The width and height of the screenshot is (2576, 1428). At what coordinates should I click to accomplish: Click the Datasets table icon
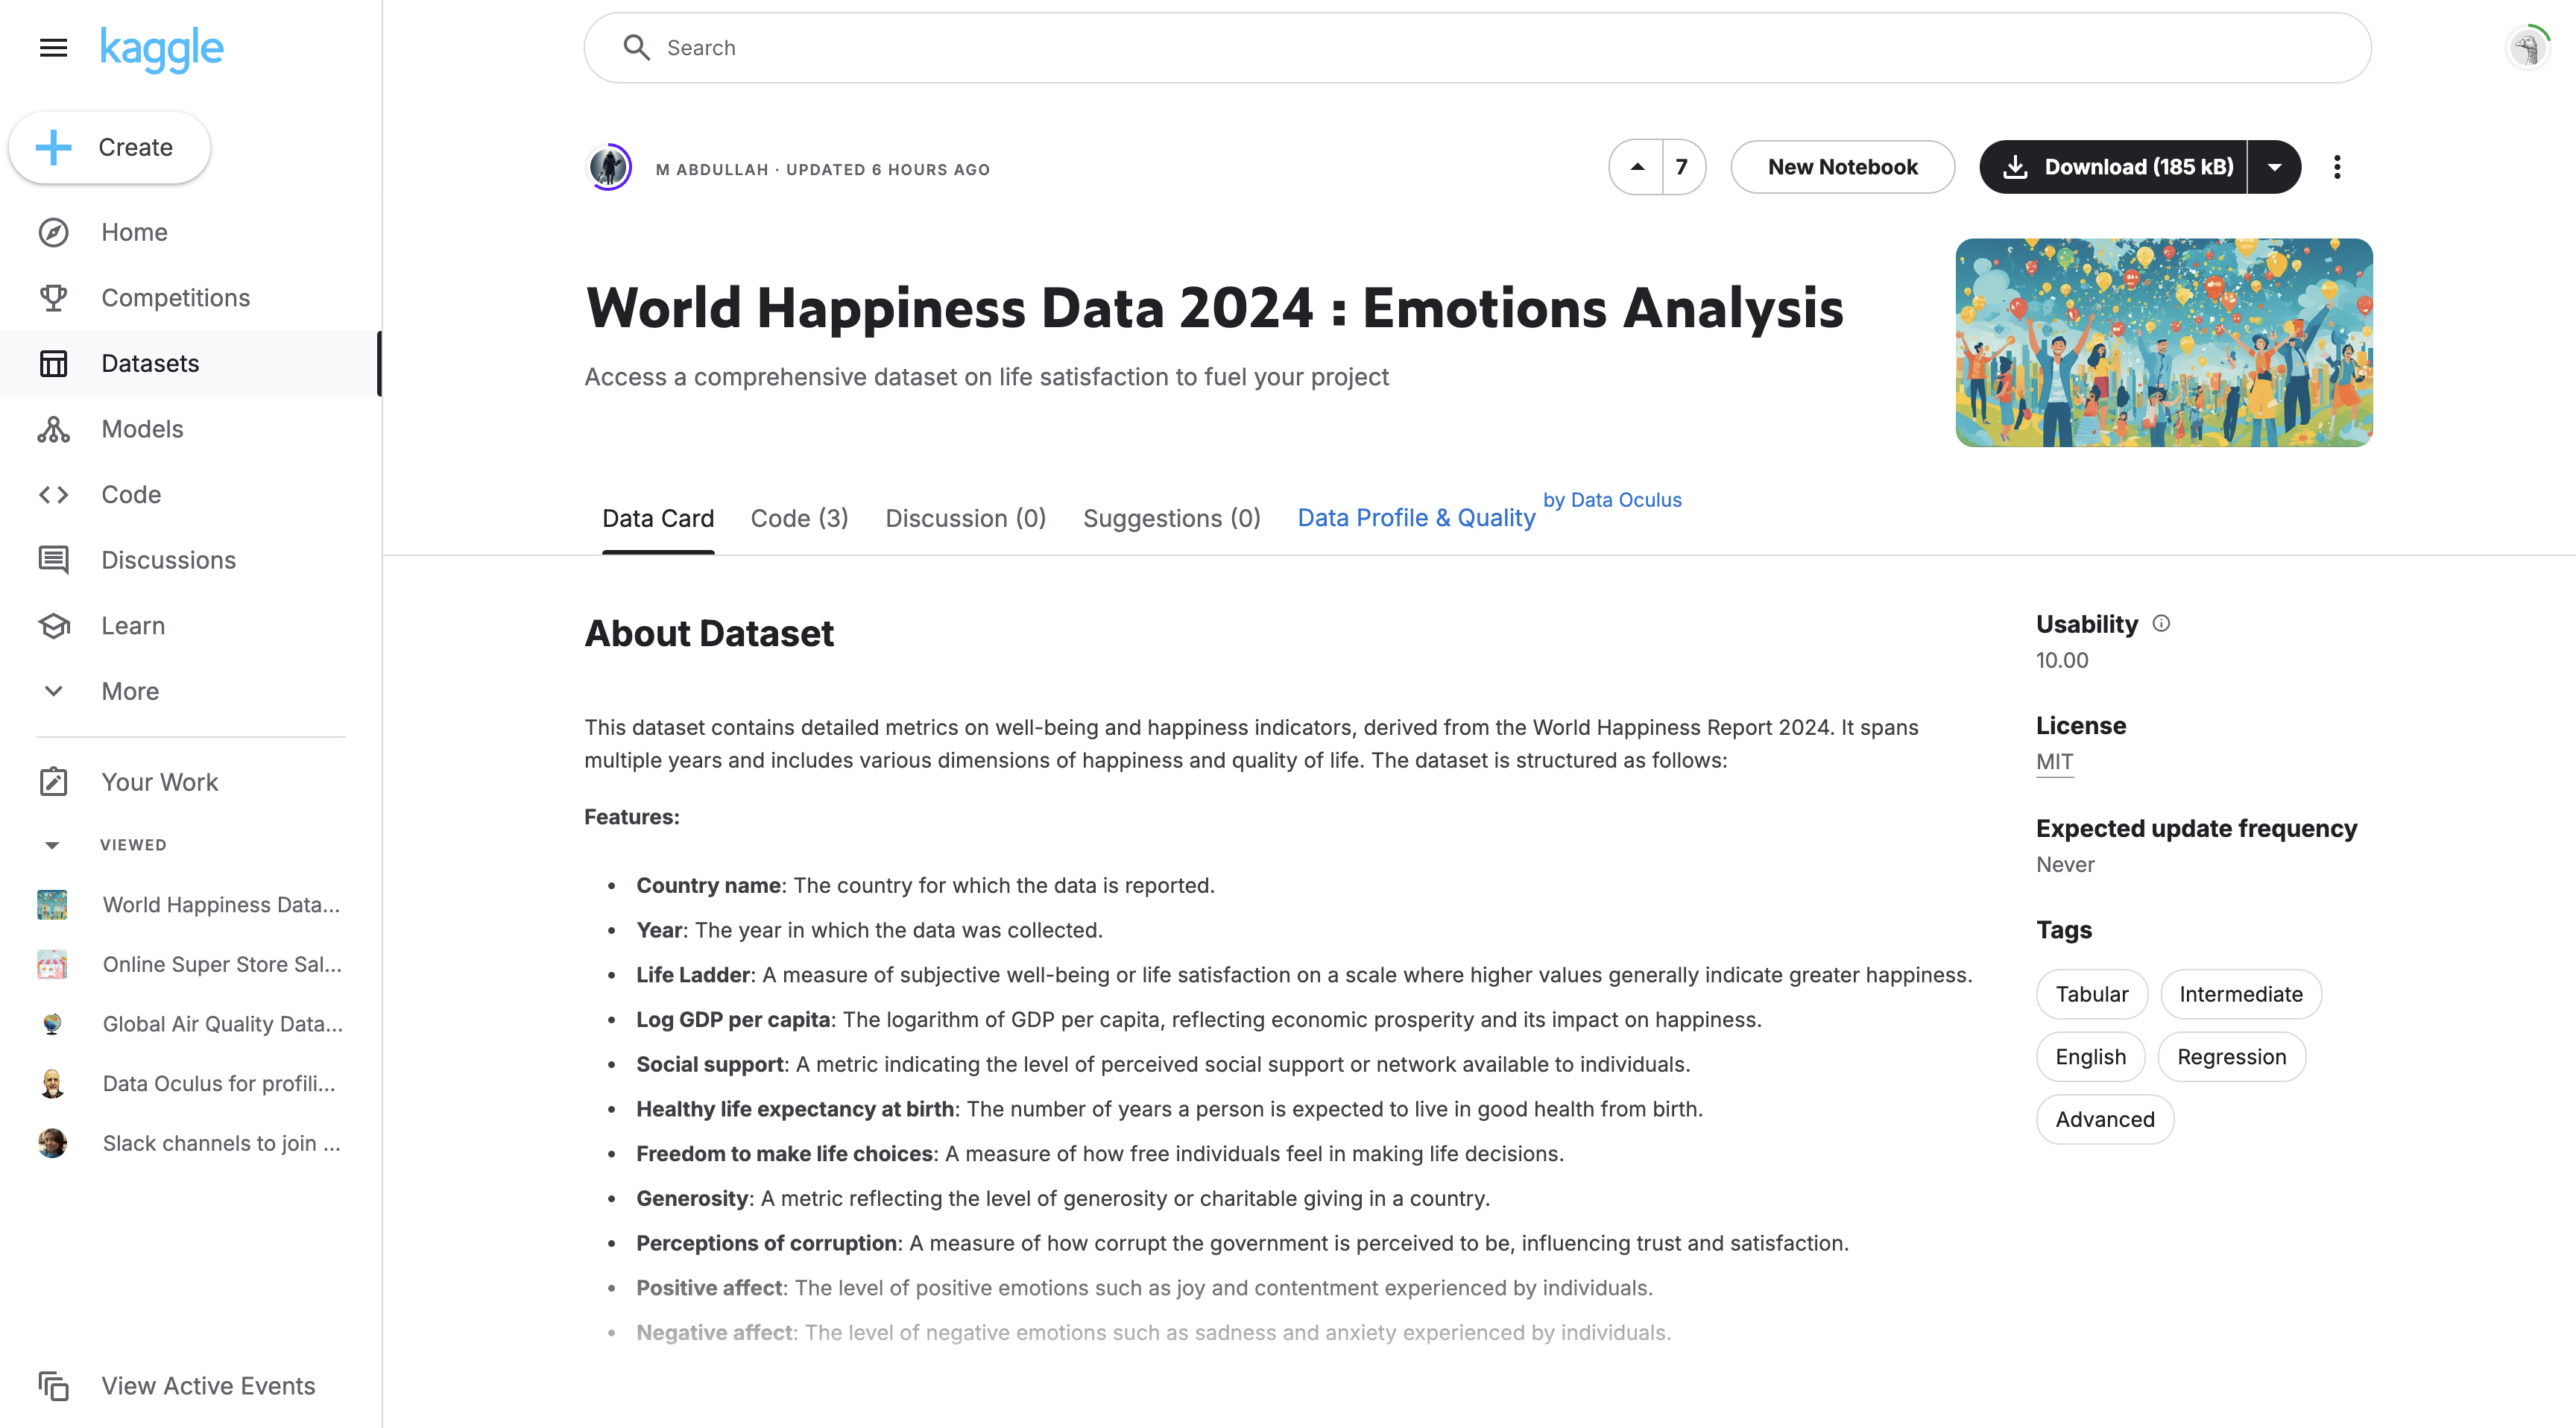pyautogui.click(x=53, y=363)
